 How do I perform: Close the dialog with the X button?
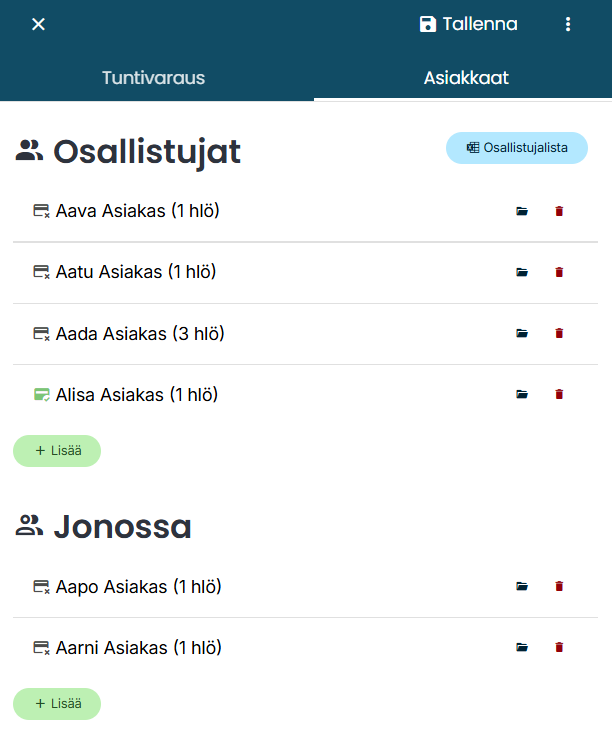[x=38, y=24]
